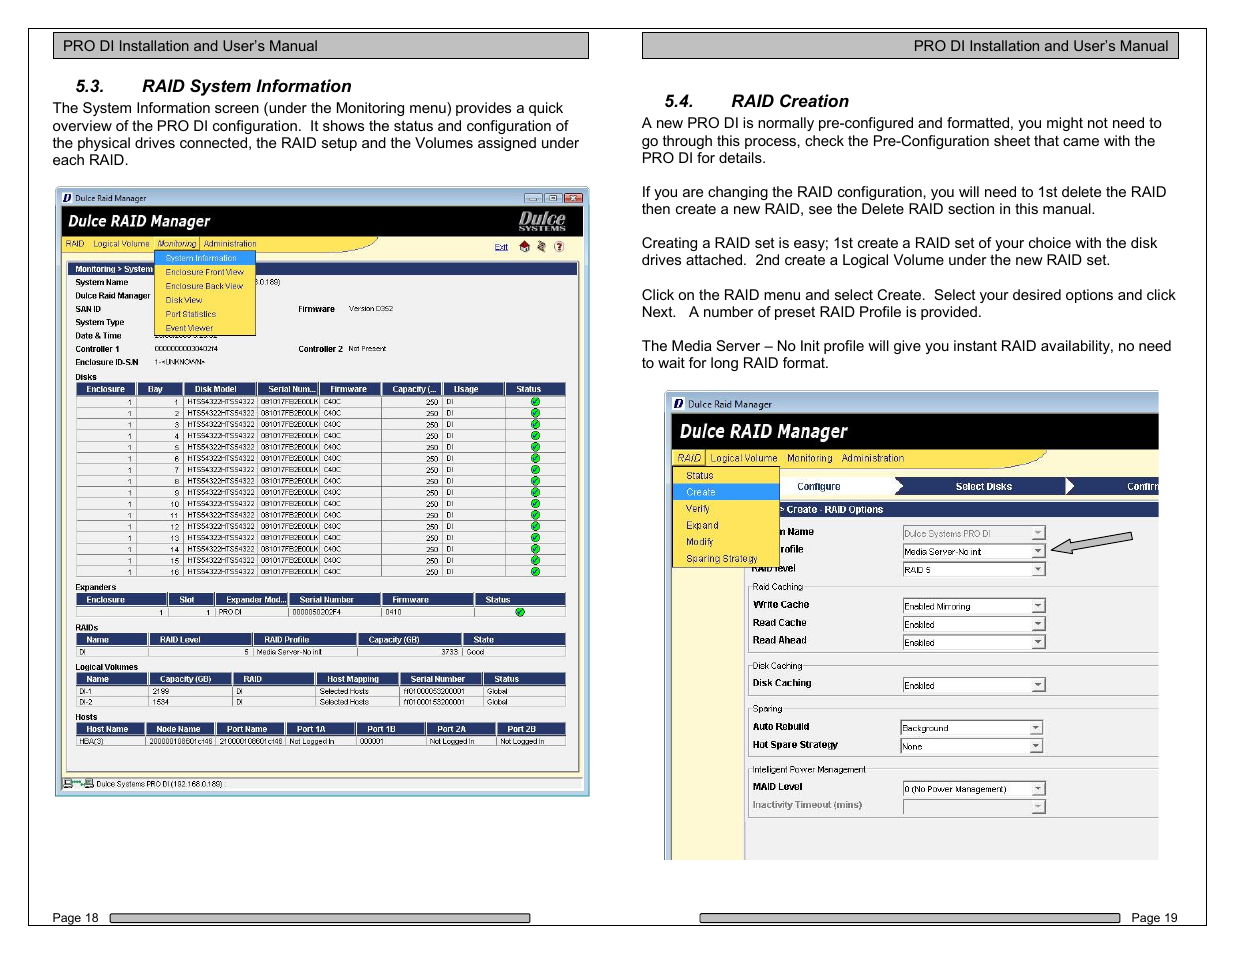Open the red question-mark Help icon
1235x954 pixels.
click(x=559, y=246)
